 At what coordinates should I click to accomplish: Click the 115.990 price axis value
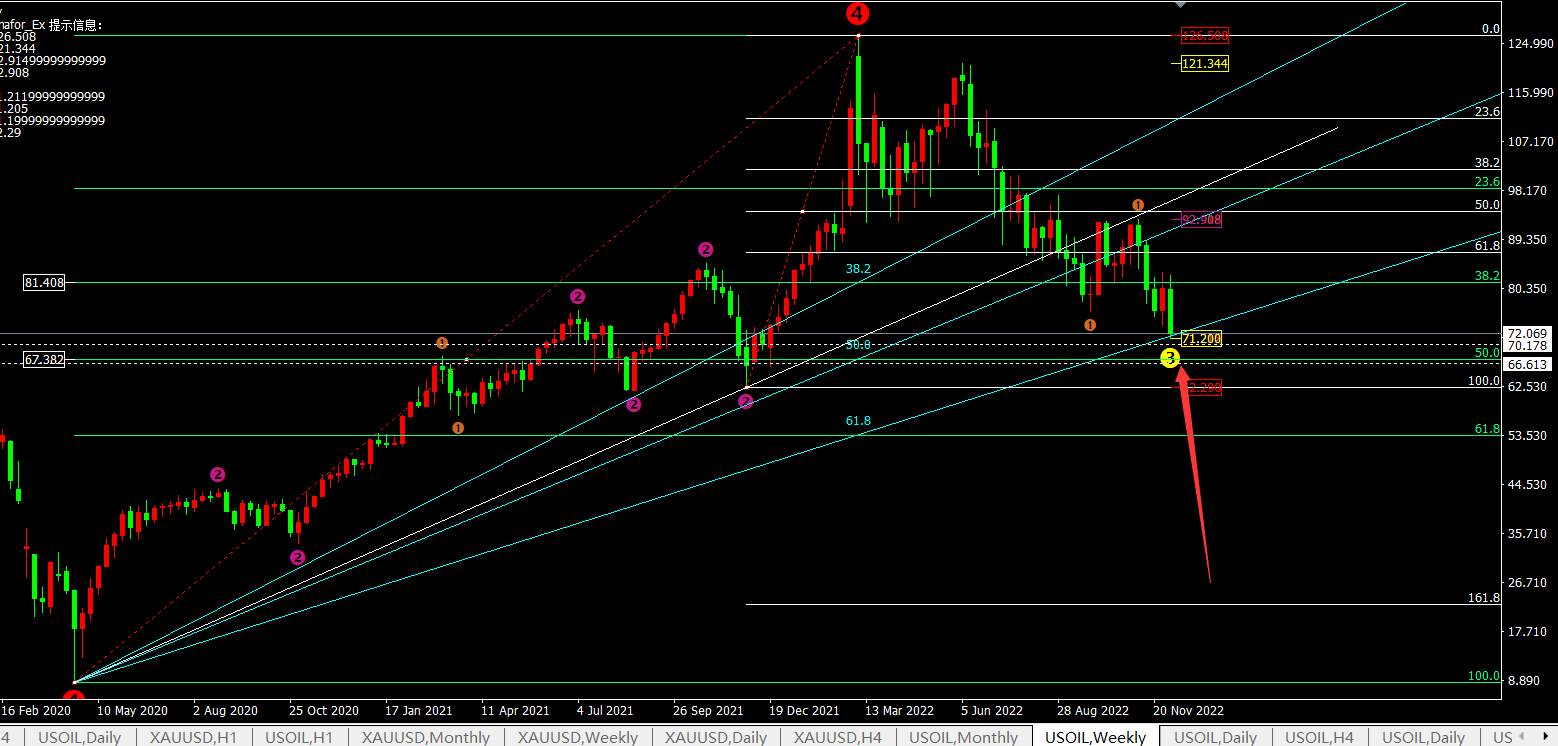(x=1529, y=93)
